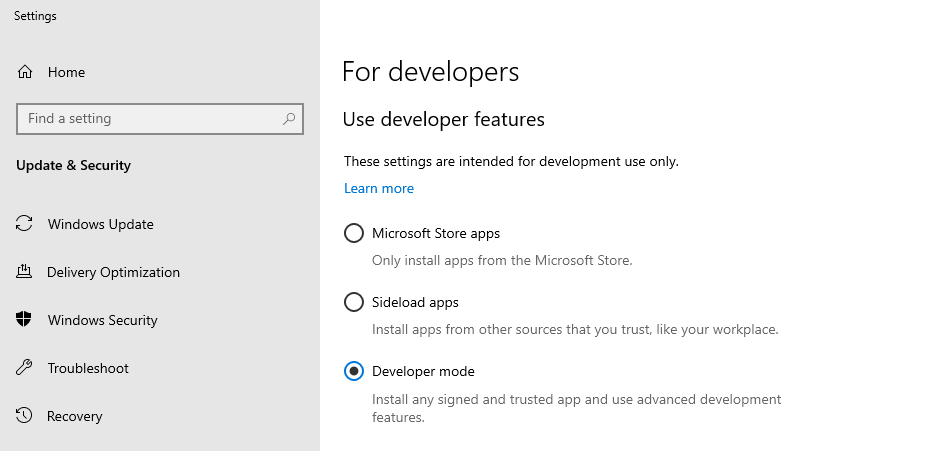
Task: Click the Windows Security shield icon
Action: (24, 319)
